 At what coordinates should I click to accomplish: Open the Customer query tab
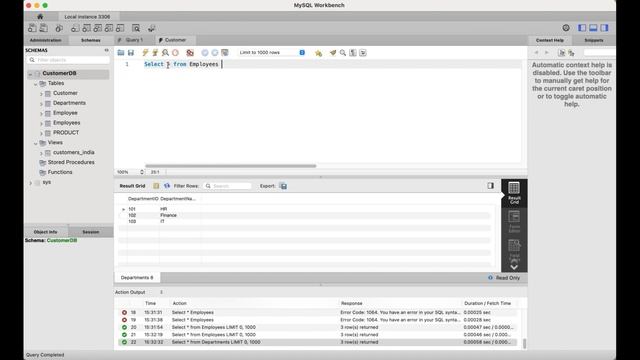pyautogui.click(x=176, y=40)
